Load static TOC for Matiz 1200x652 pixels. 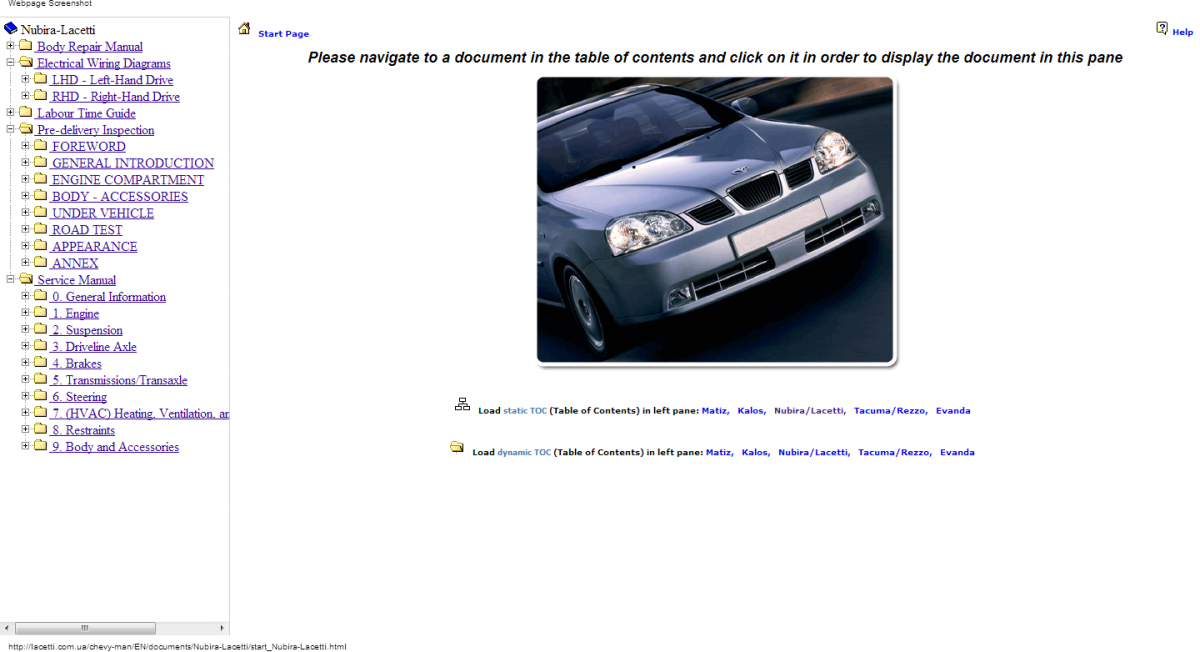pos(714,411)
